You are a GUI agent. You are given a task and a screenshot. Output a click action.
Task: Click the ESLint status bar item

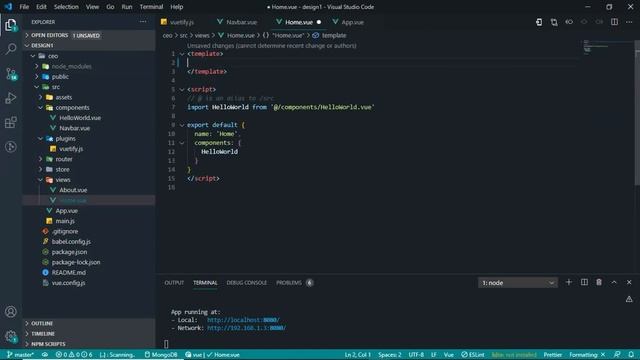[473, 355]
